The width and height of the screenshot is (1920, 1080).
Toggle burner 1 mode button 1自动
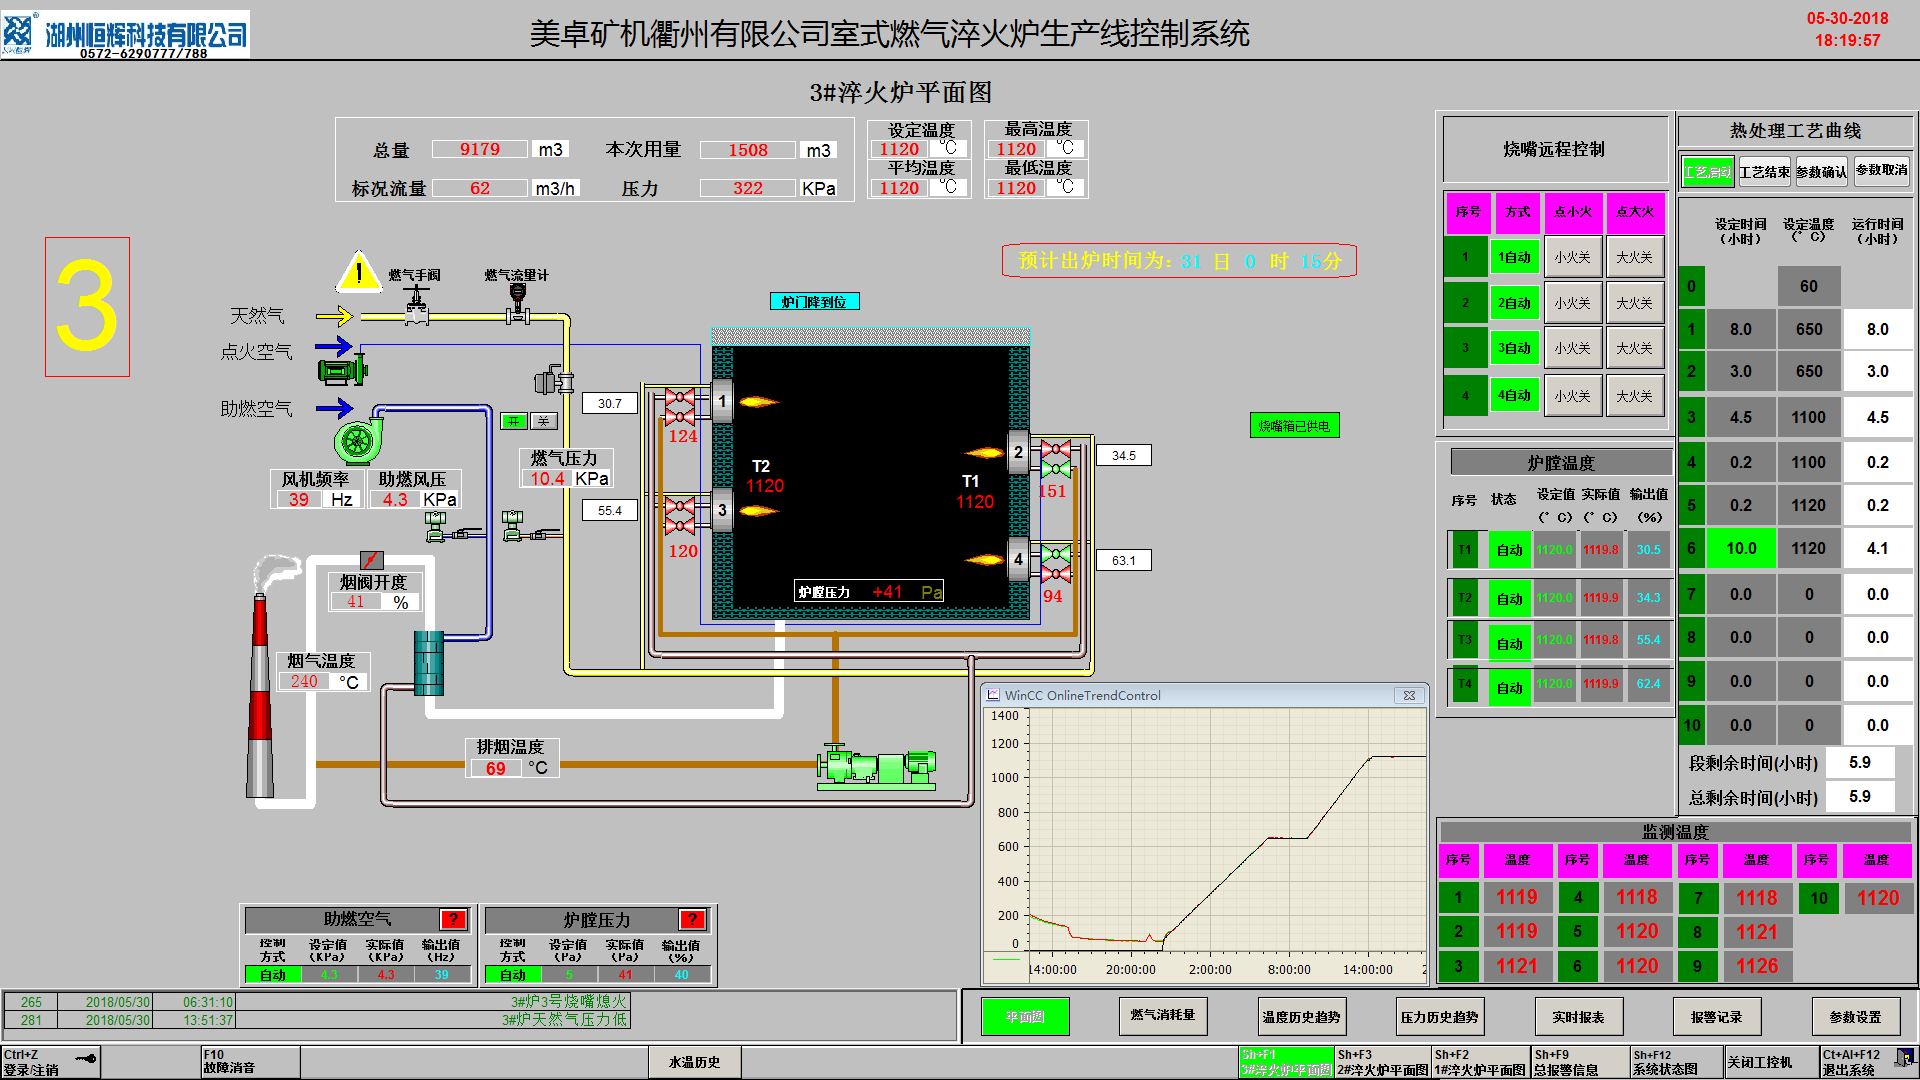pyautogui.click(x=1514, y=257)
